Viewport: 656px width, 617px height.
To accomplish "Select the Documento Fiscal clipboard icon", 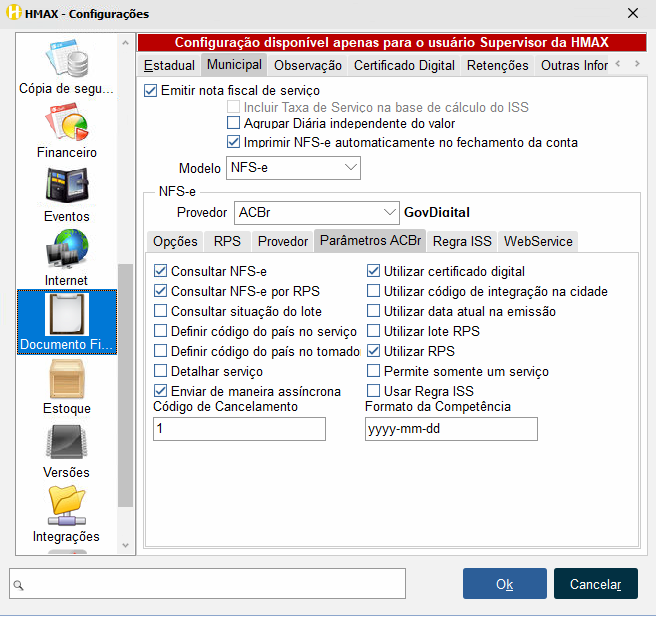I will tap(67, 316).
